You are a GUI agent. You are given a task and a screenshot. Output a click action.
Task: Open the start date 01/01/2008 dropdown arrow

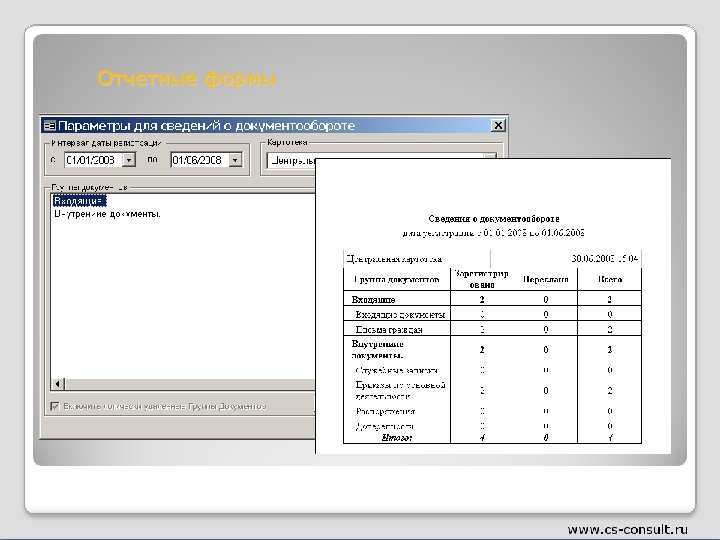[129, 160]
